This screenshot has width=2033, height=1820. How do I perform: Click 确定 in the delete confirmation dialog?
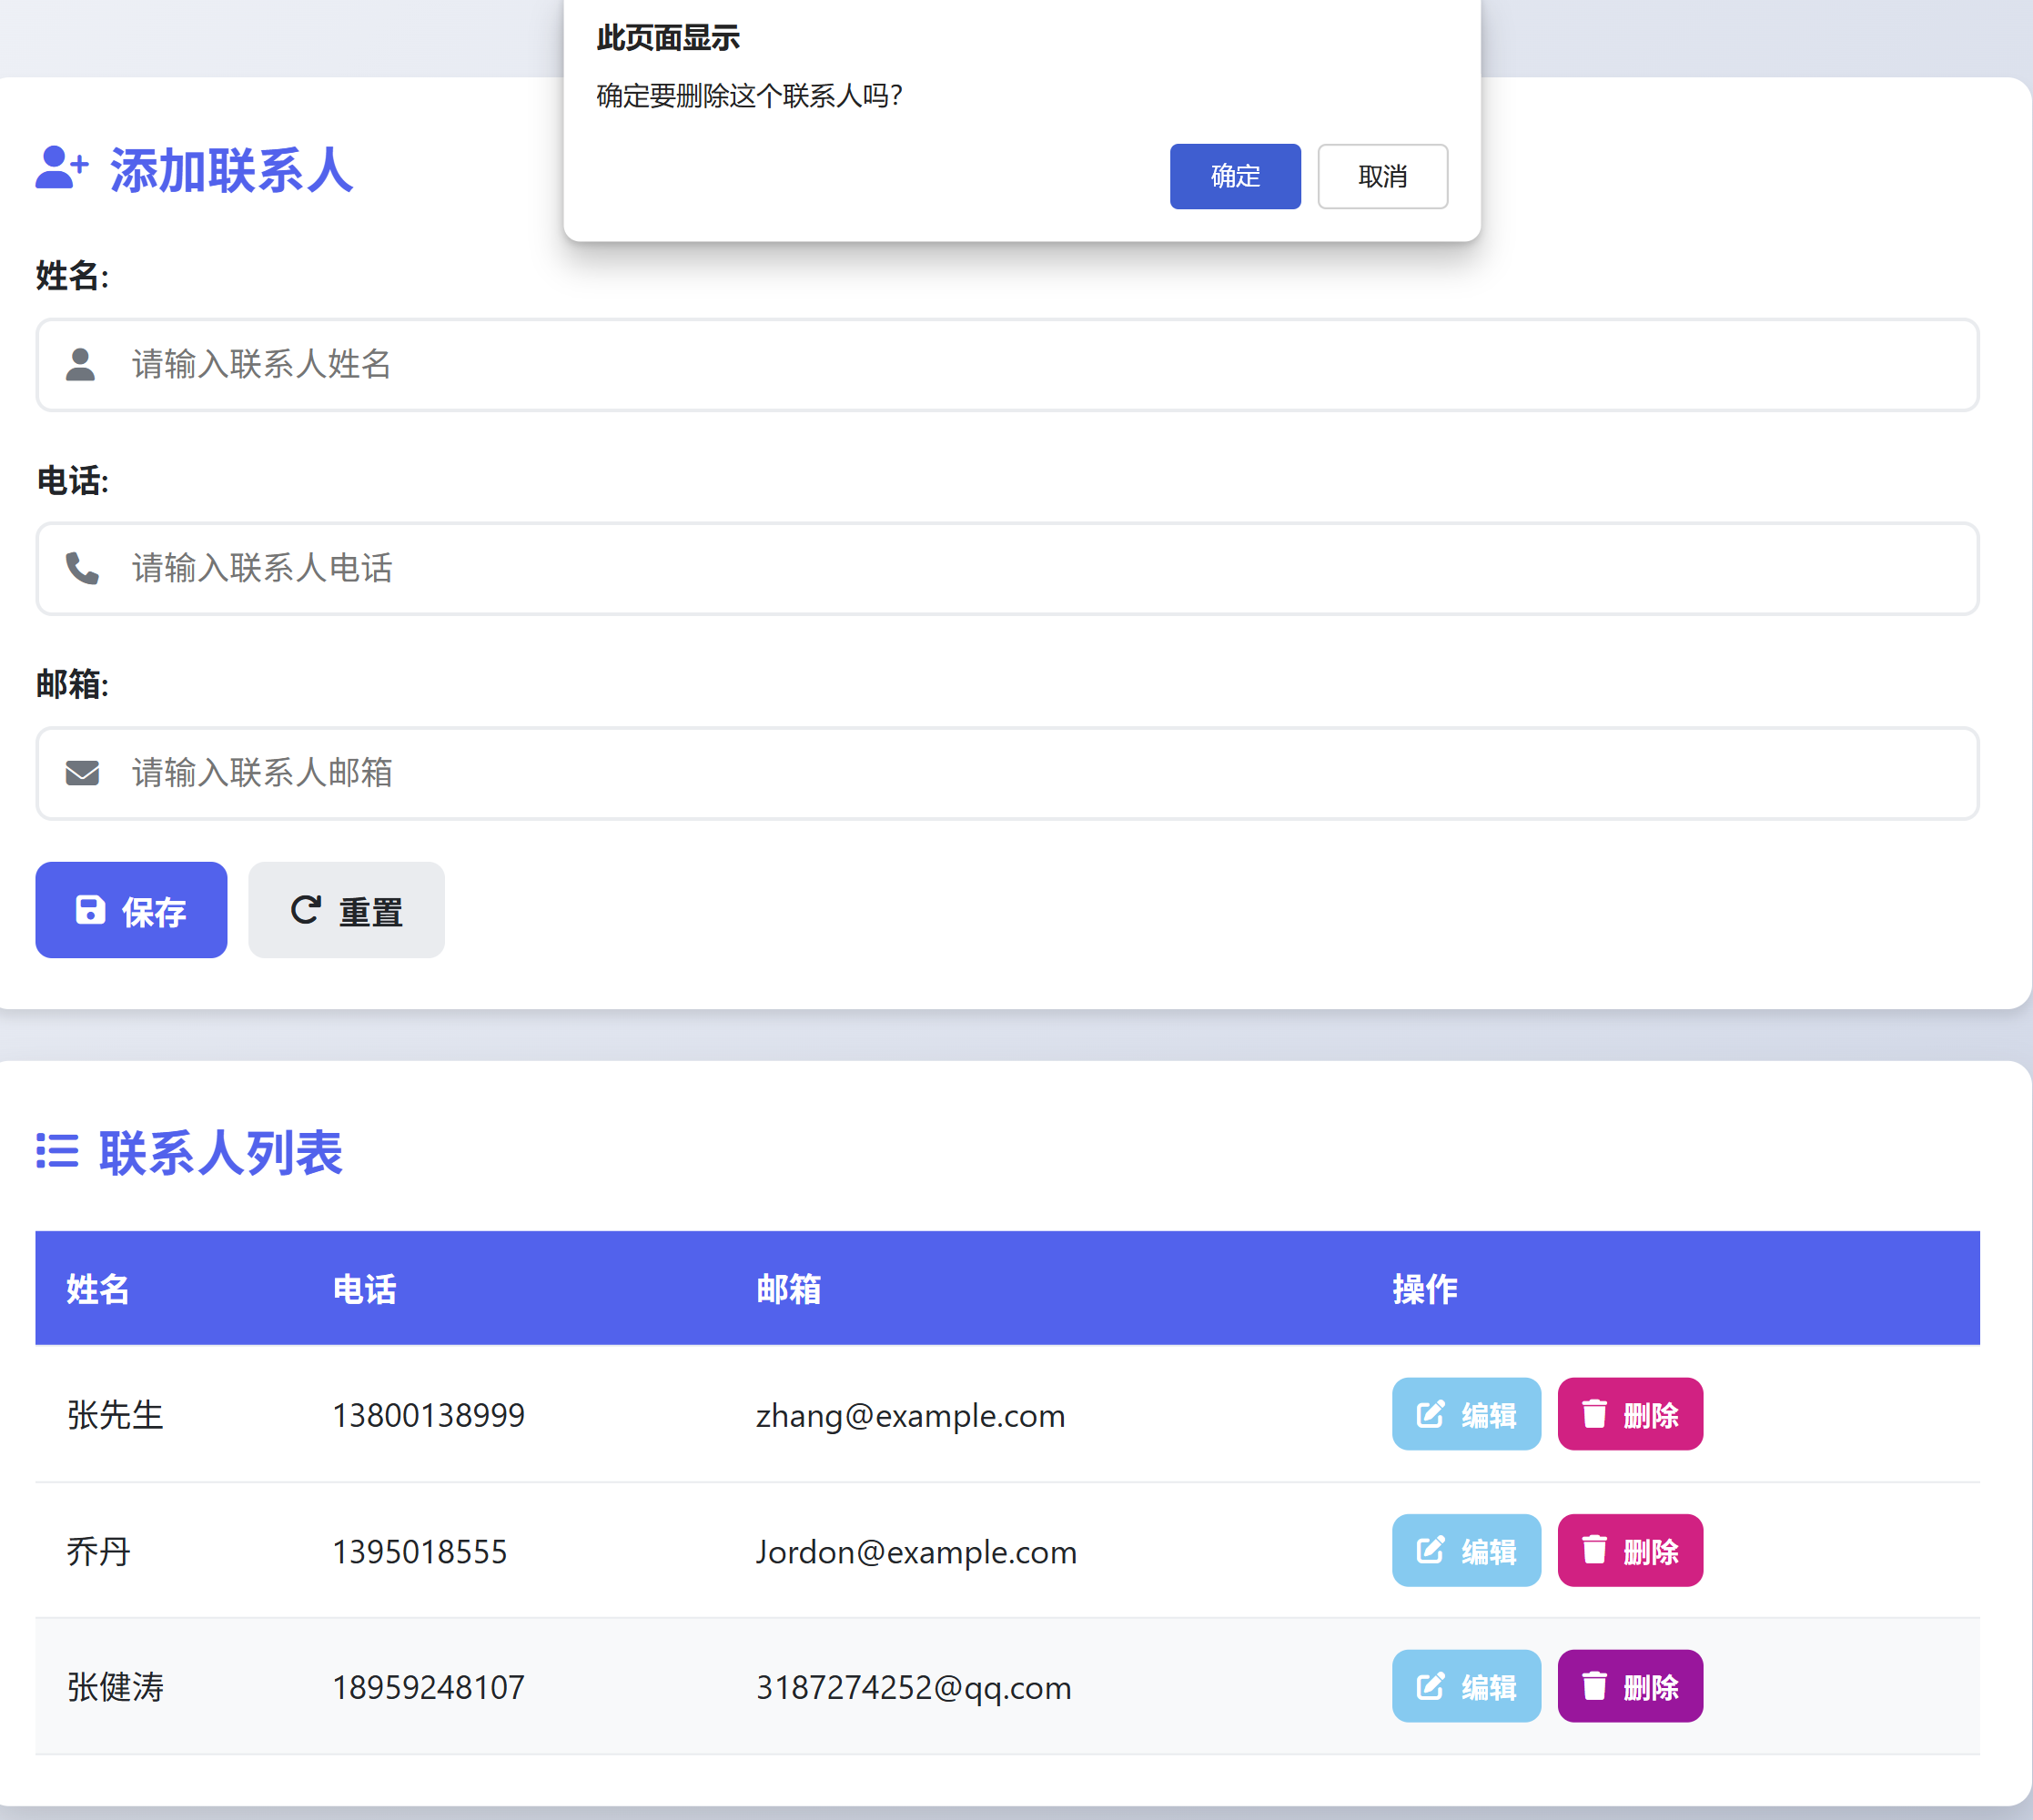tap(1234, 176)
